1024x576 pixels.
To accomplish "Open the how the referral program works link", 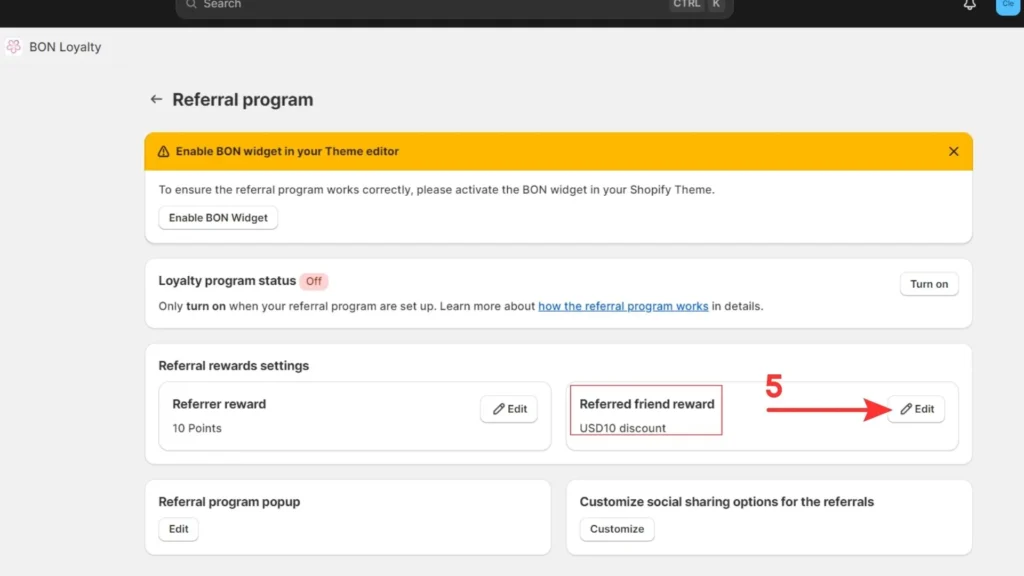I will click(623, 307).
